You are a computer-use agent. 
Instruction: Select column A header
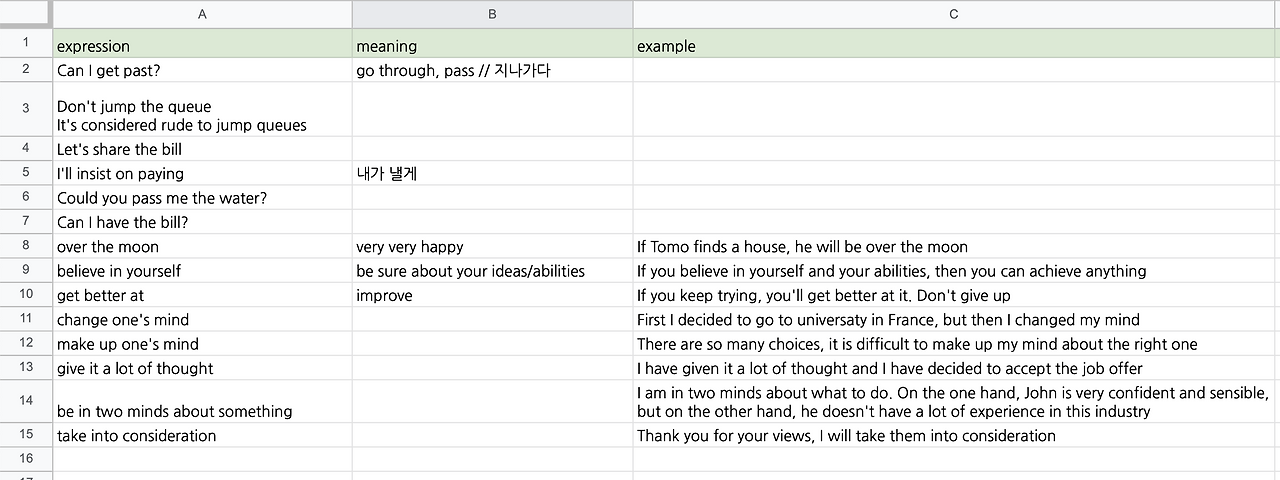[202, 14]
